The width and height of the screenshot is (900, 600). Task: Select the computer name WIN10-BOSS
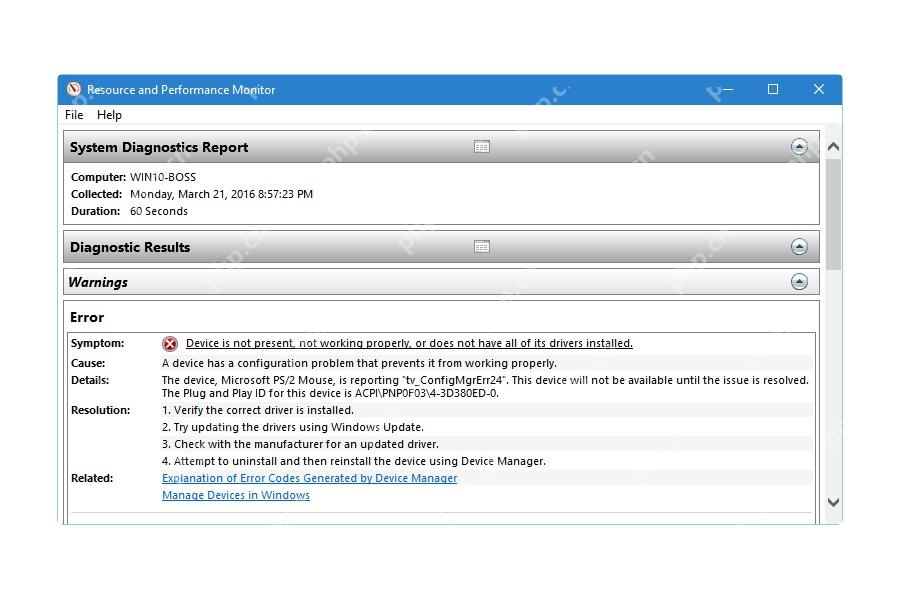[x=163, y=177]
